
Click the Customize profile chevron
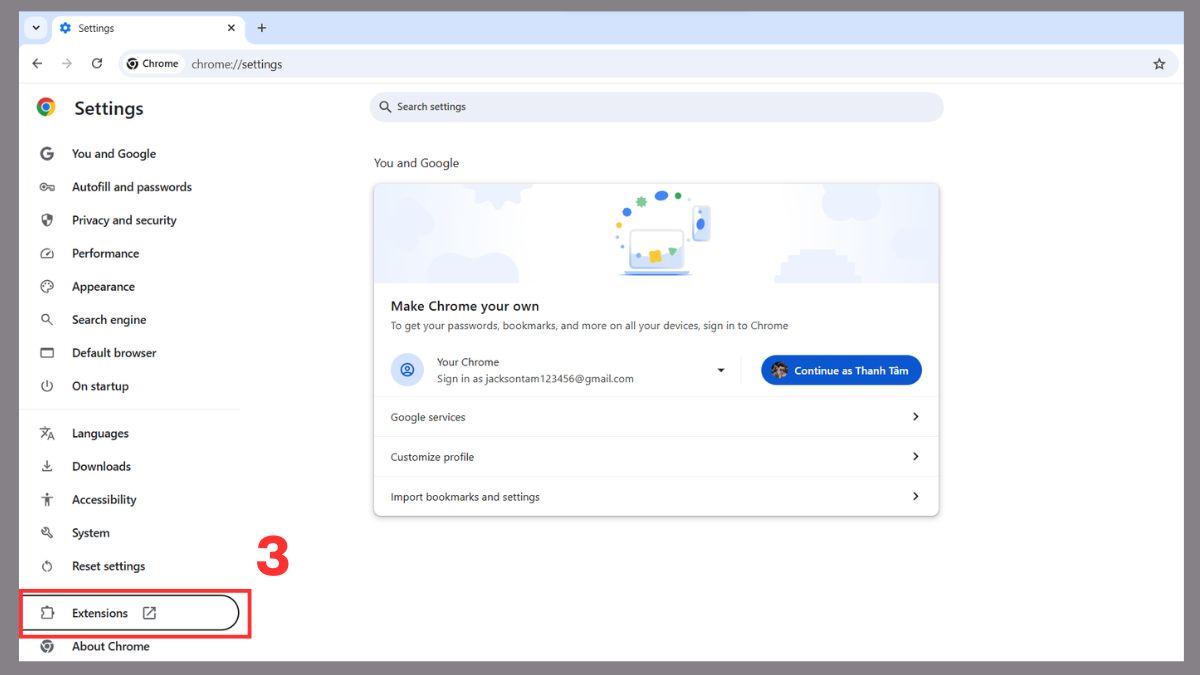click(915, 457)
